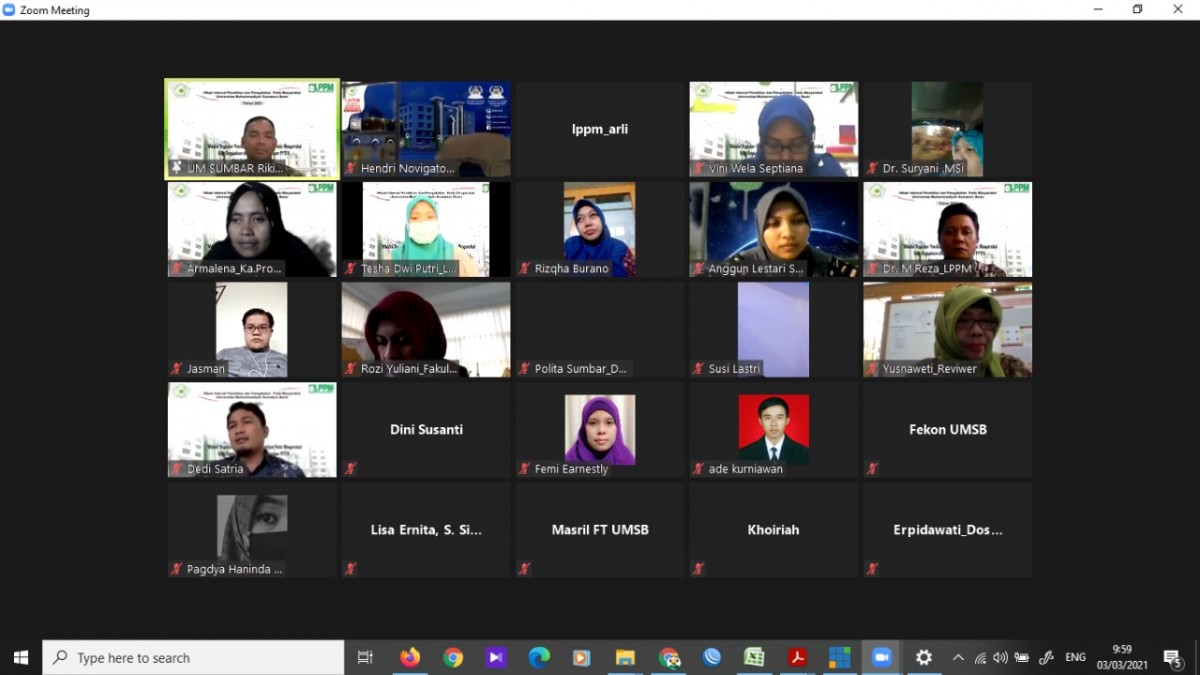The image size is (1200, 675).
Task: Open the Wi-Fi network flyout
Action: point(980,657)
